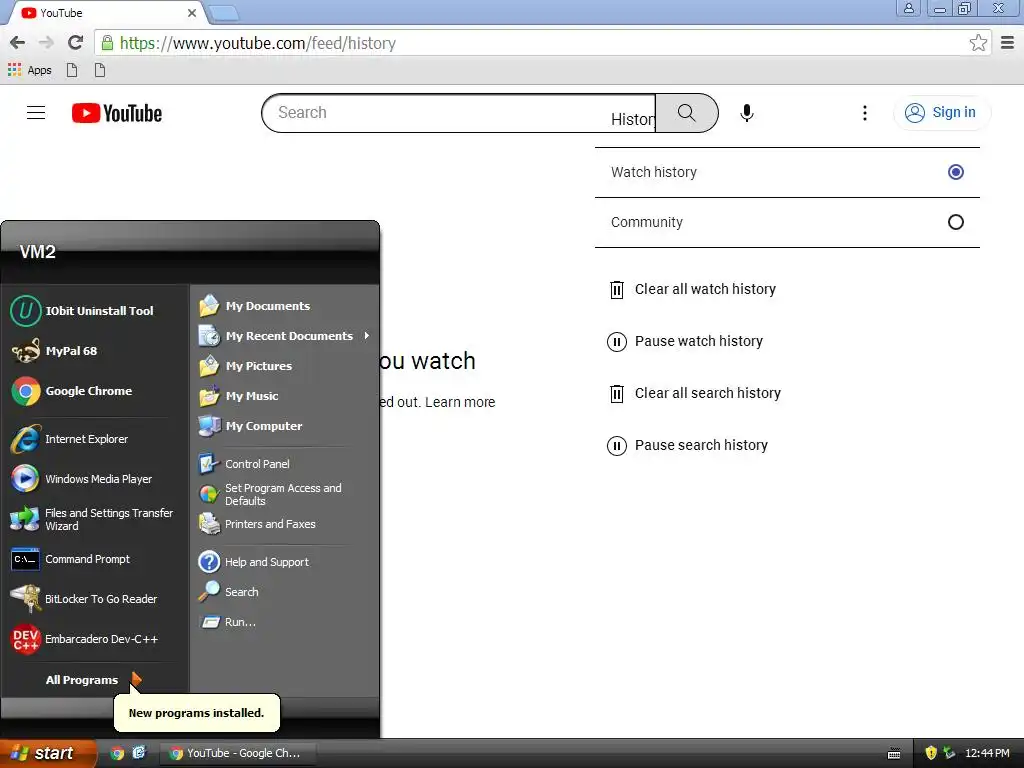The image size is (1024, 768).
Task: Click the Chrome user profile button
Action: (908, 8)
